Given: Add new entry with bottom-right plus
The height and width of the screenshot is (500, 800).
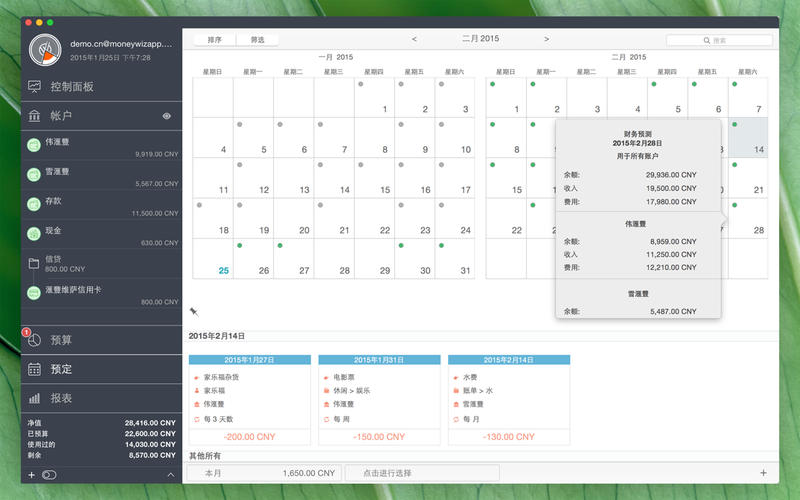Looking at the screenshot, I should pos(763,473).
